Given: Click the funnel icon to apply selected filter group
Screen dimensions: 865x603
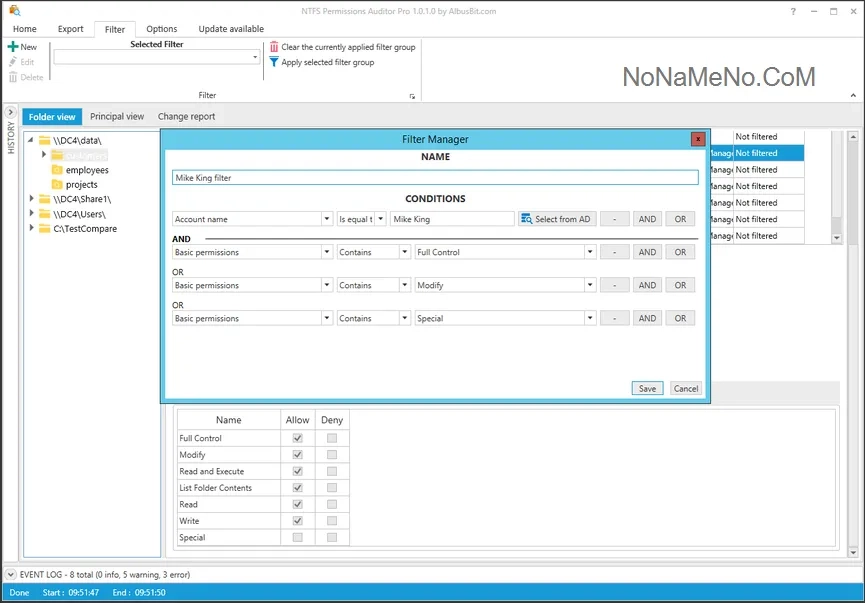Looking at the screenshot, I should [274, 62].
